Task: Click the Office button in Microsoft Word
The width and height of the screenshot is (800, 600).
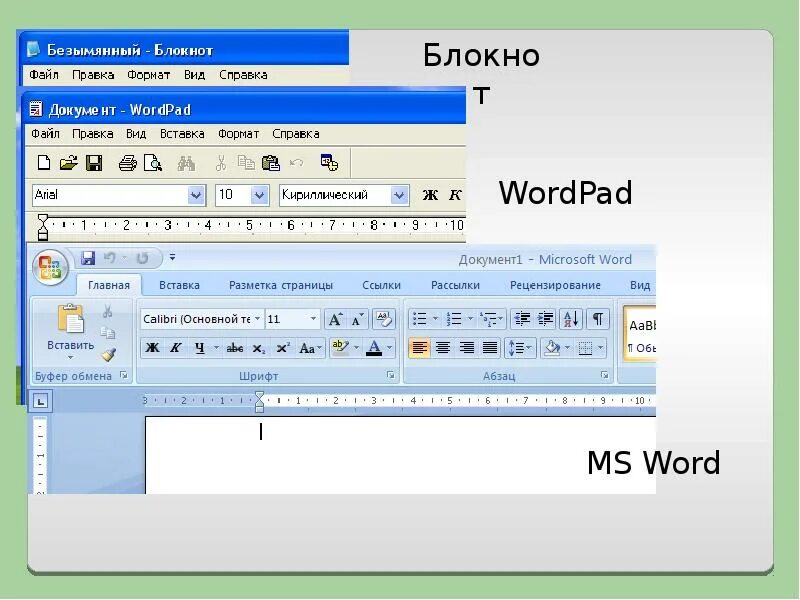Action: 50,267
